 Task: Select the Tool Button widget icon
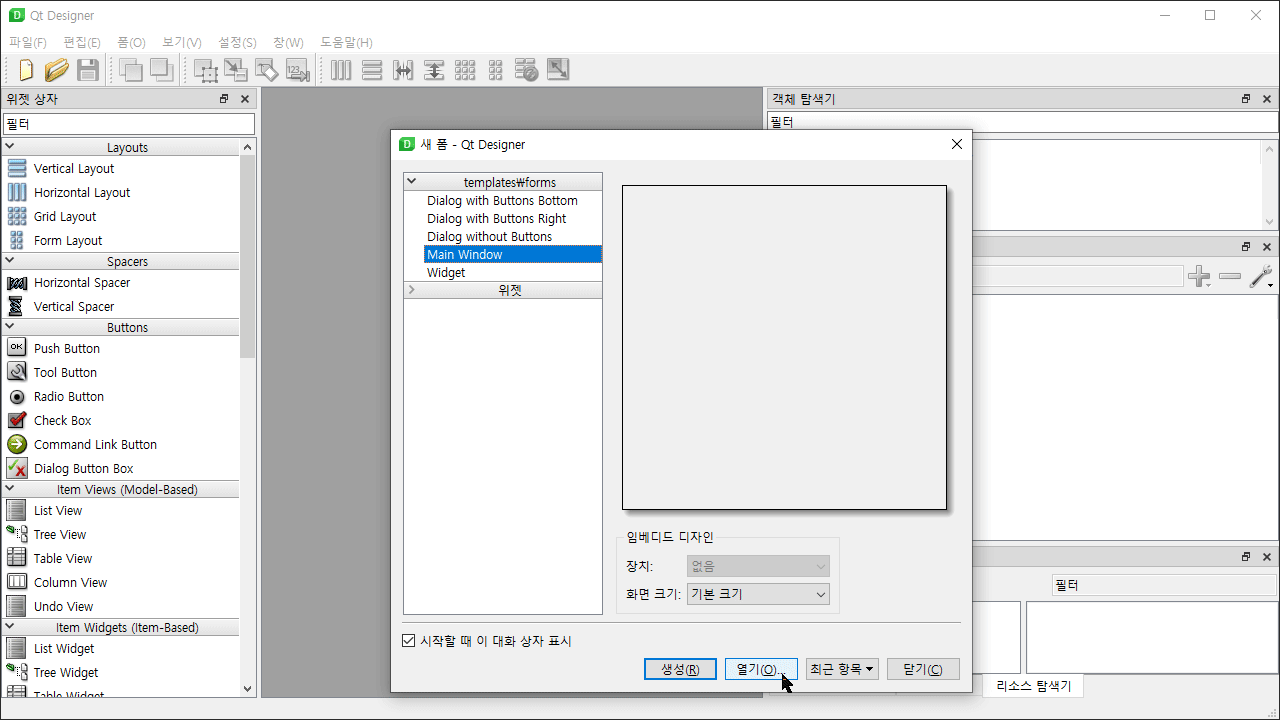coord(17,372)
